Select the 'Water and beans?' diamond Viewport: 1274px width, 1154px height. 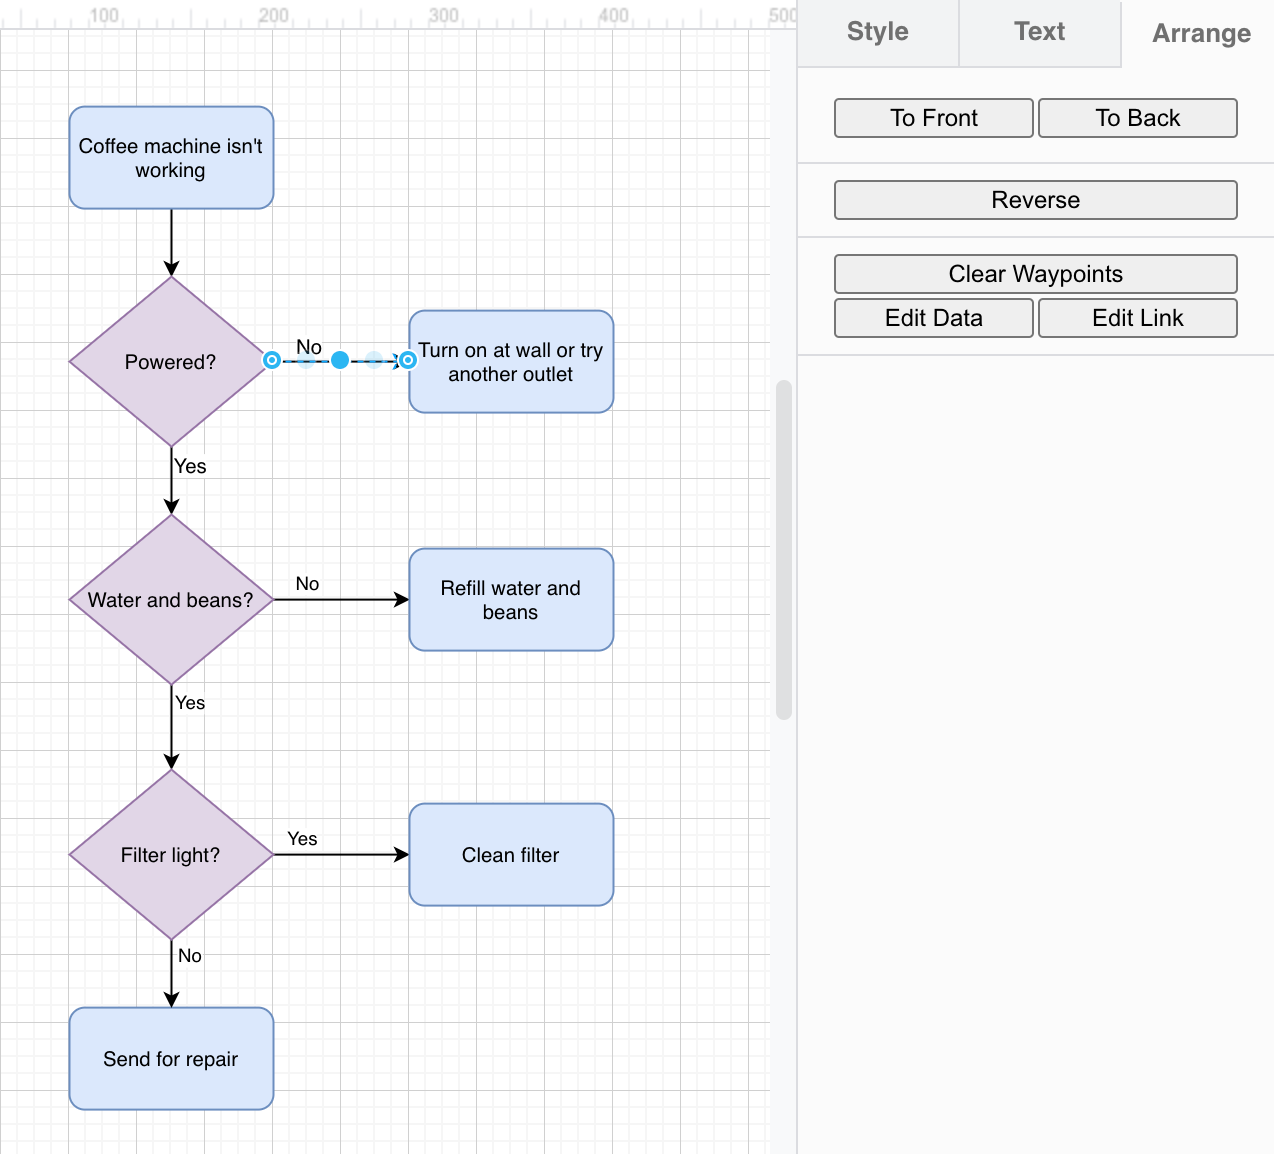170,599
